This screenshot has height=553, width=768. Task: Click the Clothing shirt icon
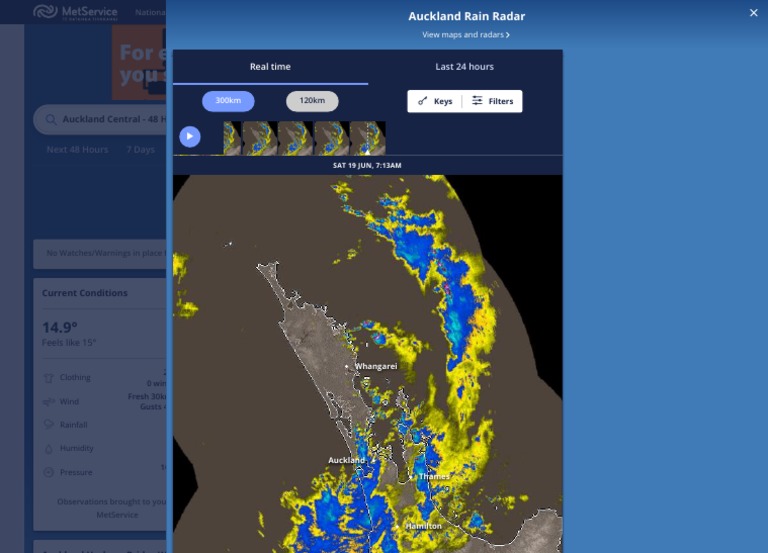[48, 378]
